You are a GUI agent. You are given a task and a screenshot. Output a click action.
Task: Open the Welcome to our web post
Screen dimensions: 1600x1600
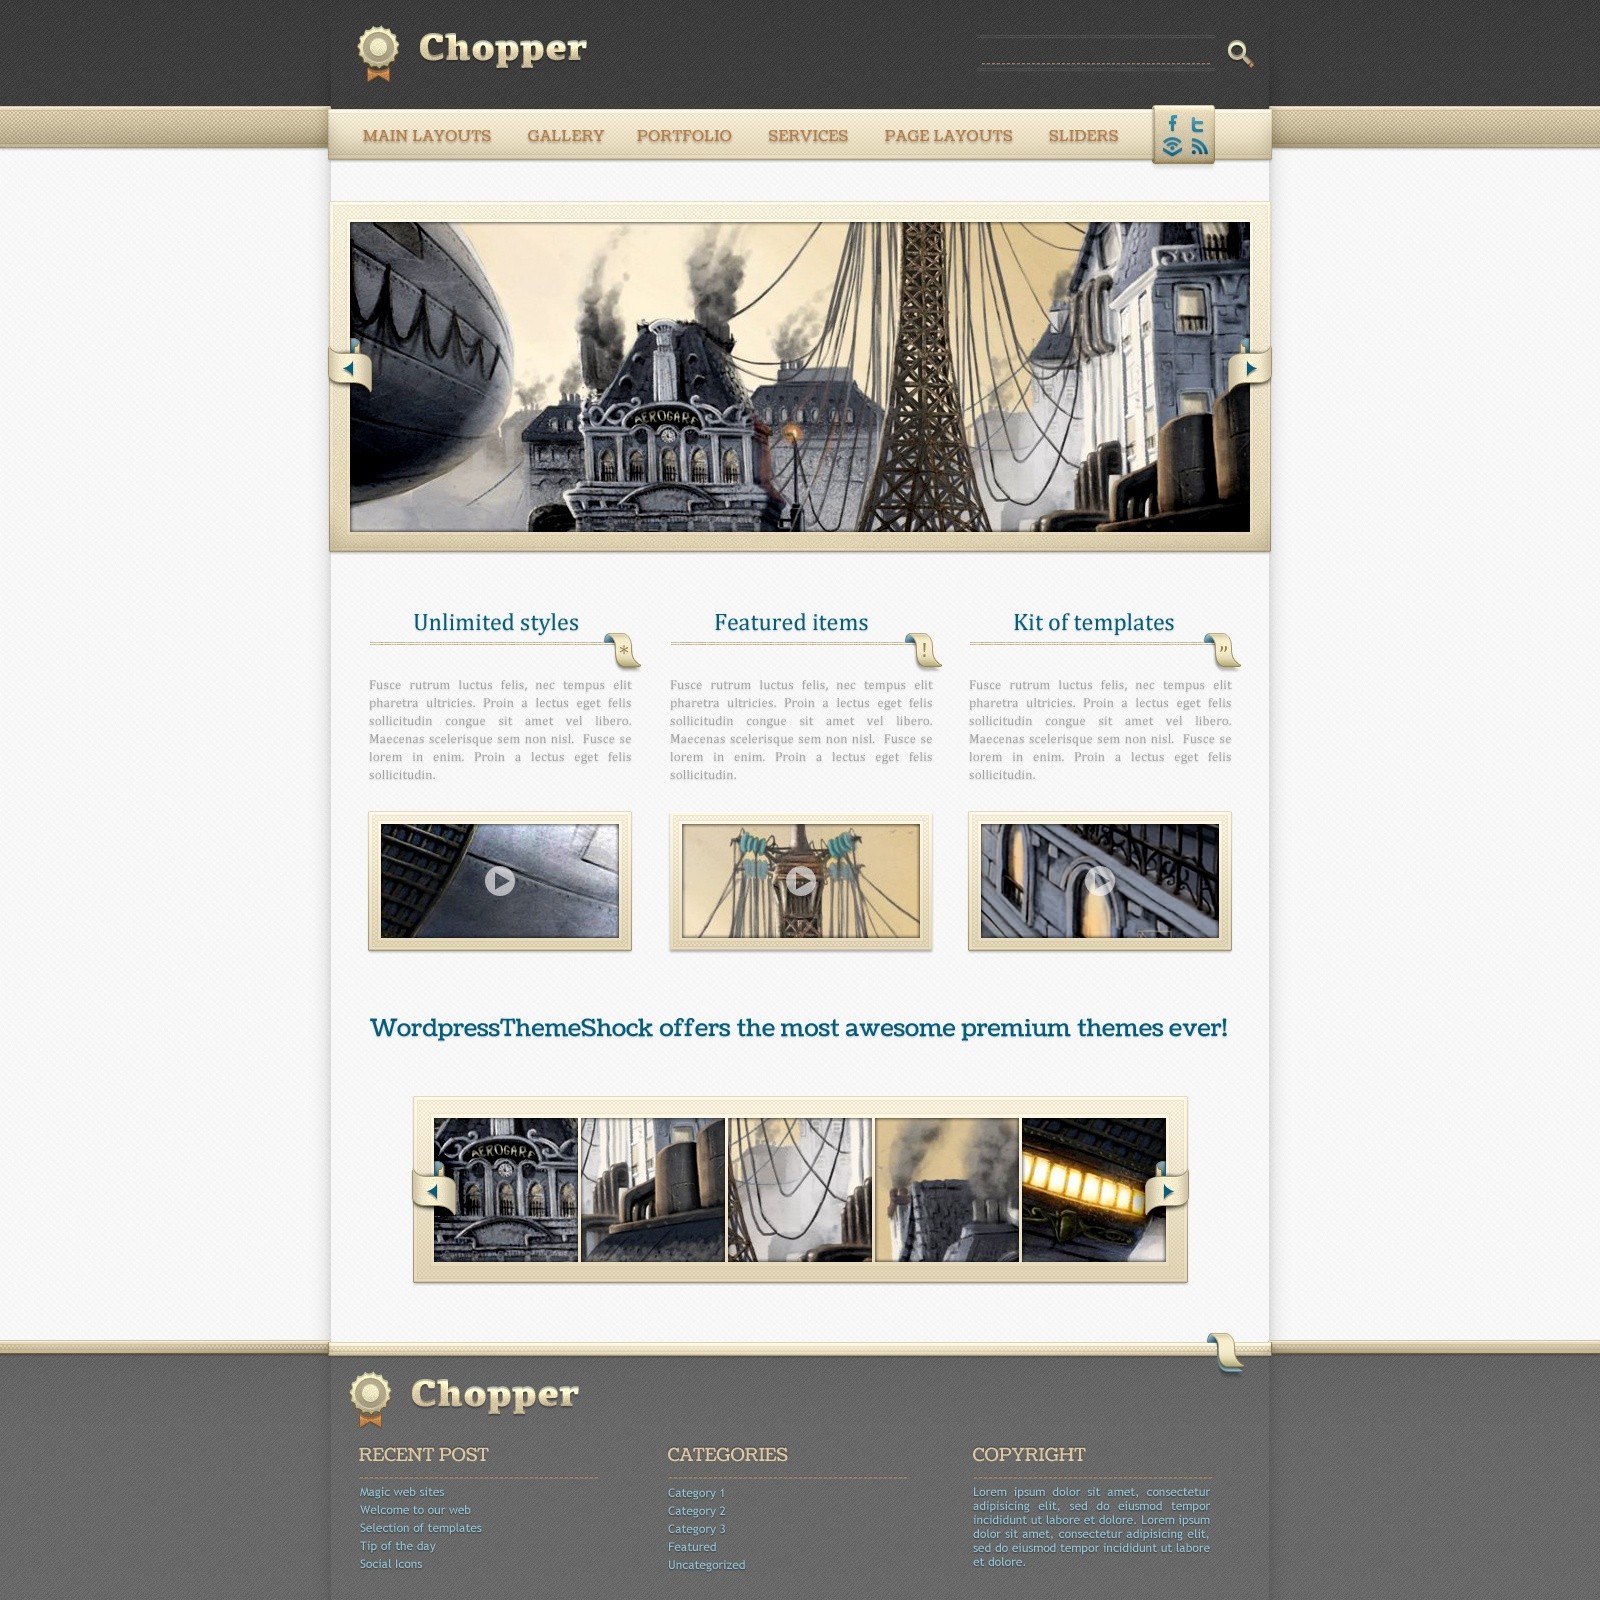415,1510
